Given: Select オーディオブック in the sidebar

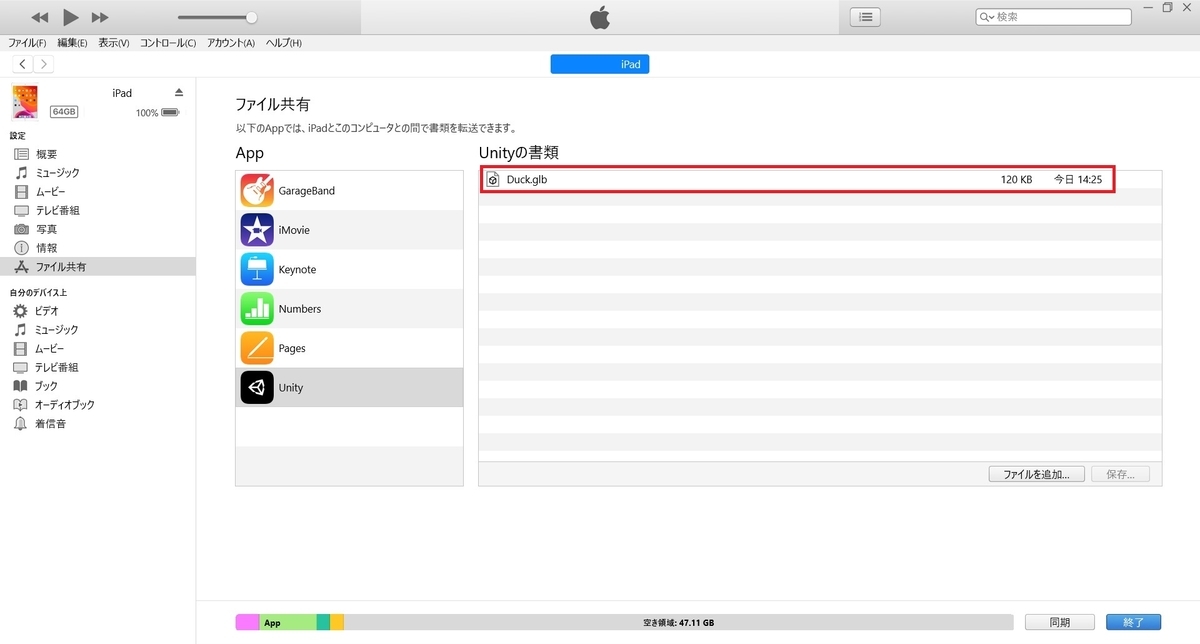Looking at the screenshot, I should click(64, 405).
